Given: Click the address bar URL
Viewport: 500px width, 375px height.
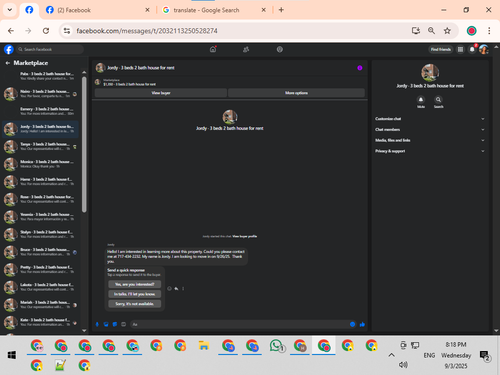Looking at the screenshot, I should [147, 31].
